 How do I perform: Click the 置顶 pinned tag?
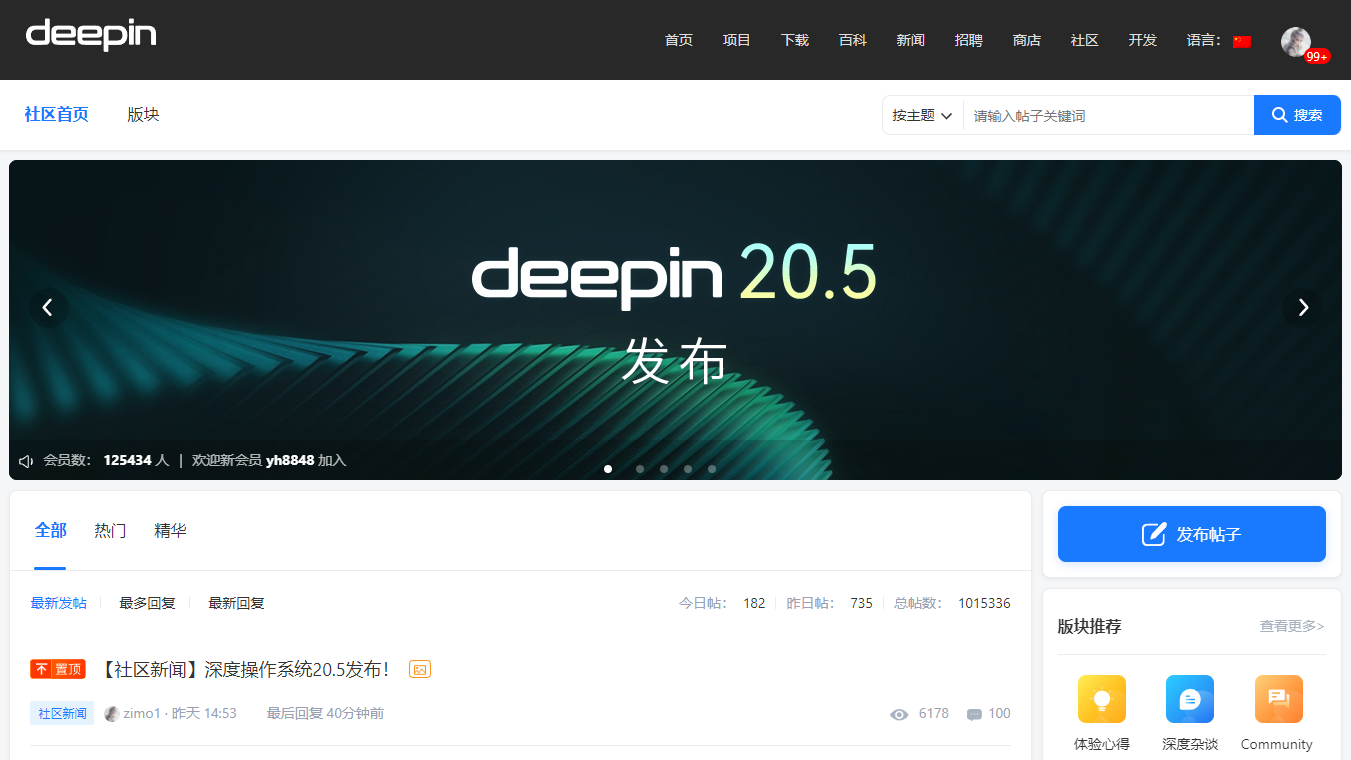tap(58, 669)
